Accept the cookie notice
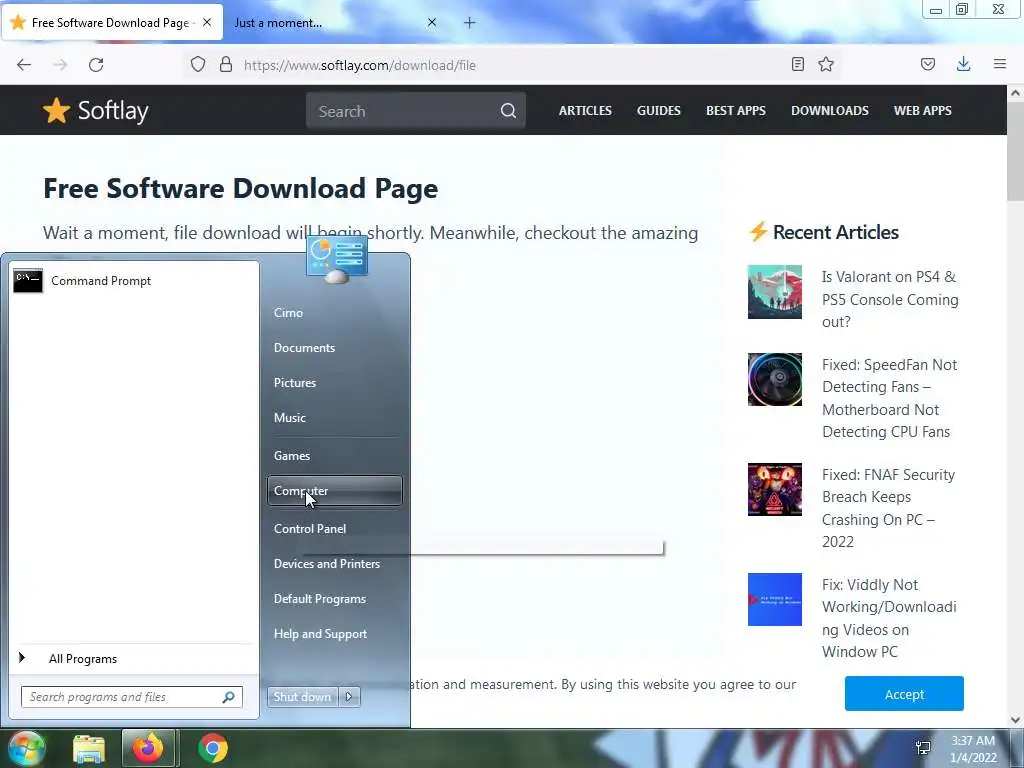The height and width of the screenshot is (768, 1024). [904, 694]
